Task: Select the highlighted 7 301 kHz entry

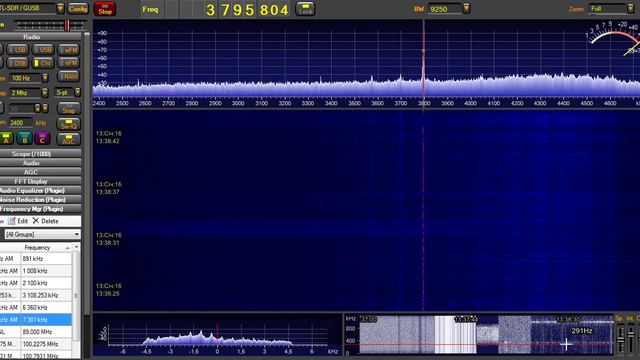Action: click(36, 320)
